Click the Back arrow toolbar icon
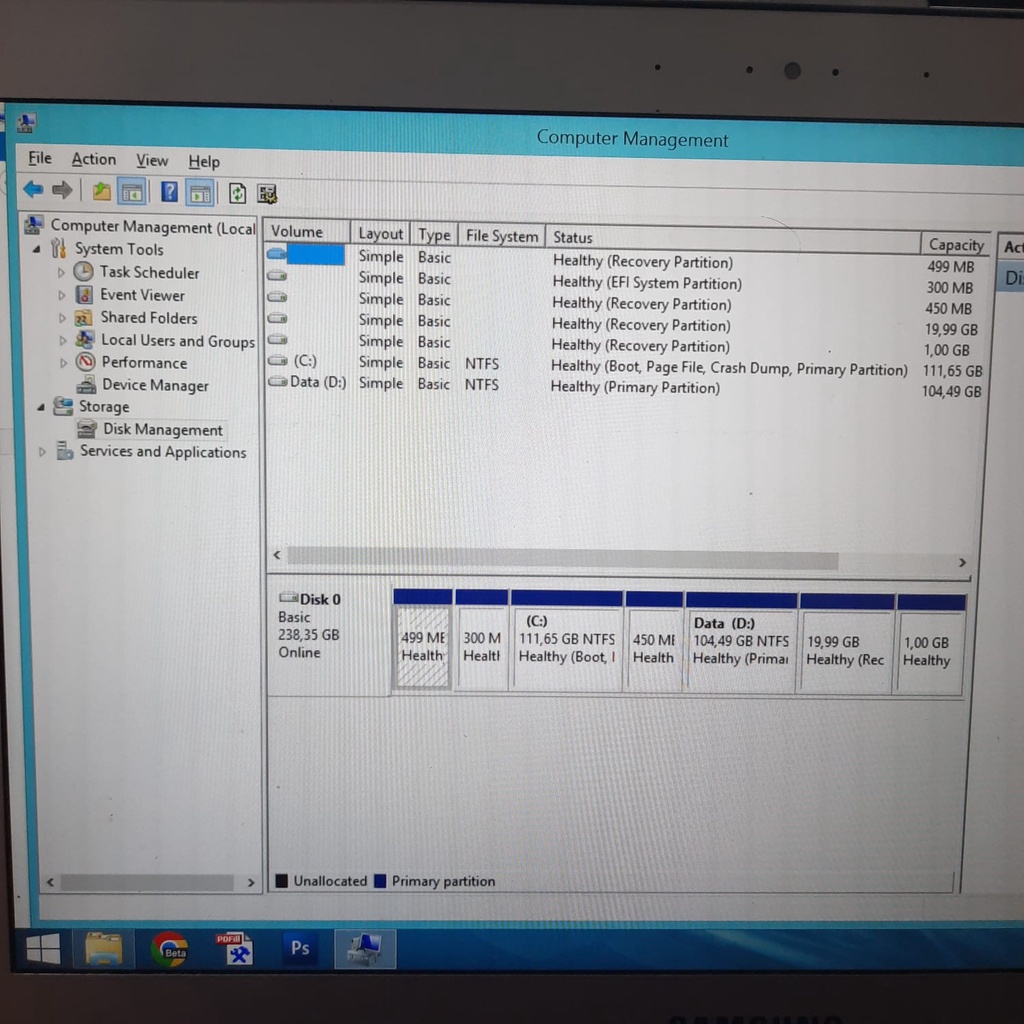The image size is (1024, 1024). tap(33, 189)
